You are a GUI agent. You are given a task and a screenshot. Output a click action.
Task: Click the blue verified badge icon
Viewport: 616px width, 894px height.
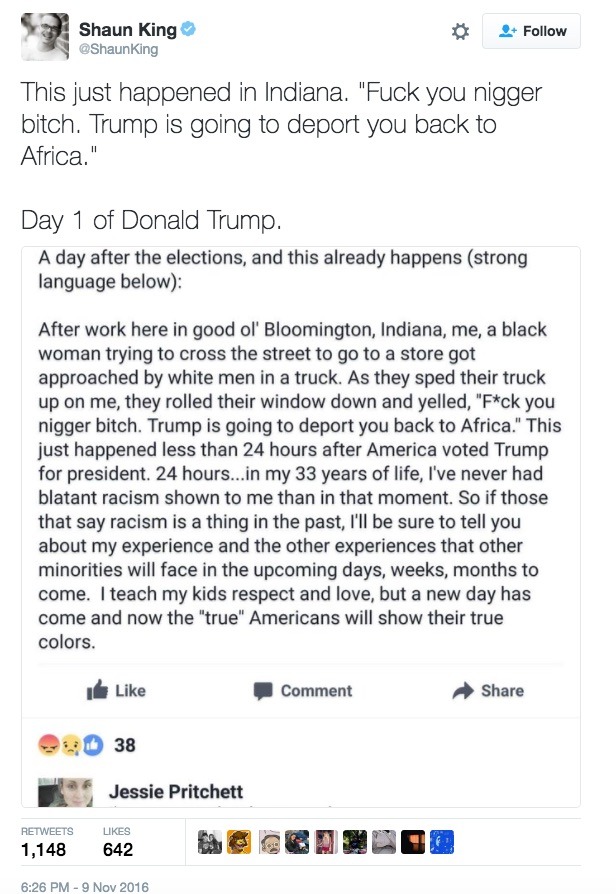click(x=187, y=30)
